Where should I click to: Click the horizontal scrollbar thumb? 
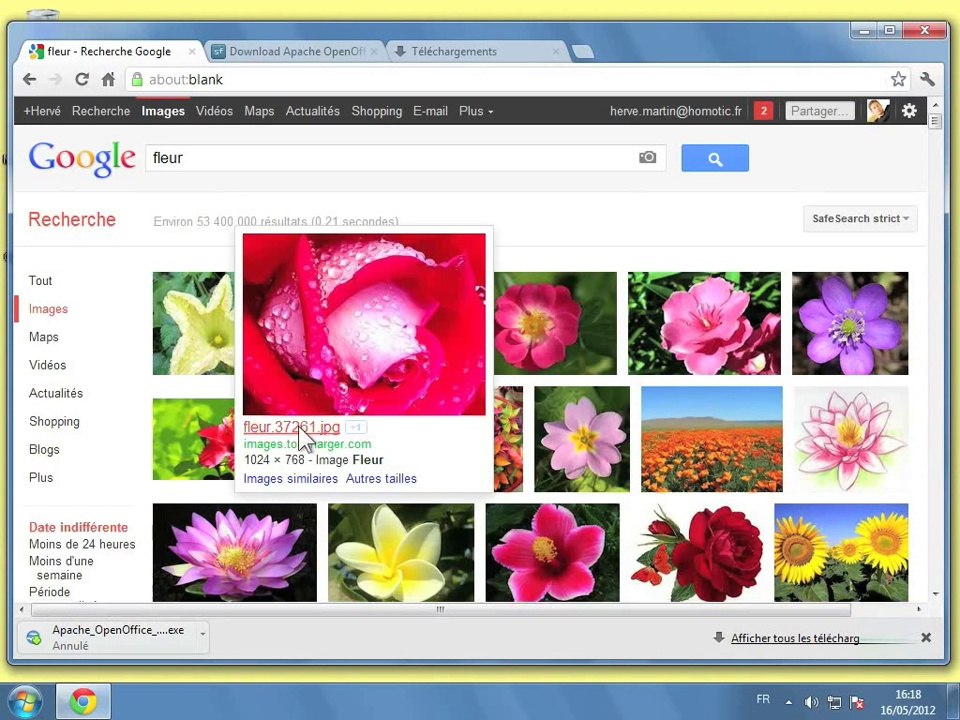coord(440,609)
